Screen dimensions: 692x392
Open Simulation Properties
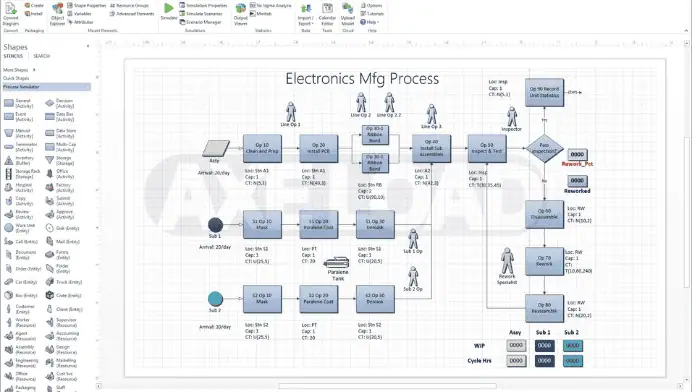[203, 5]
